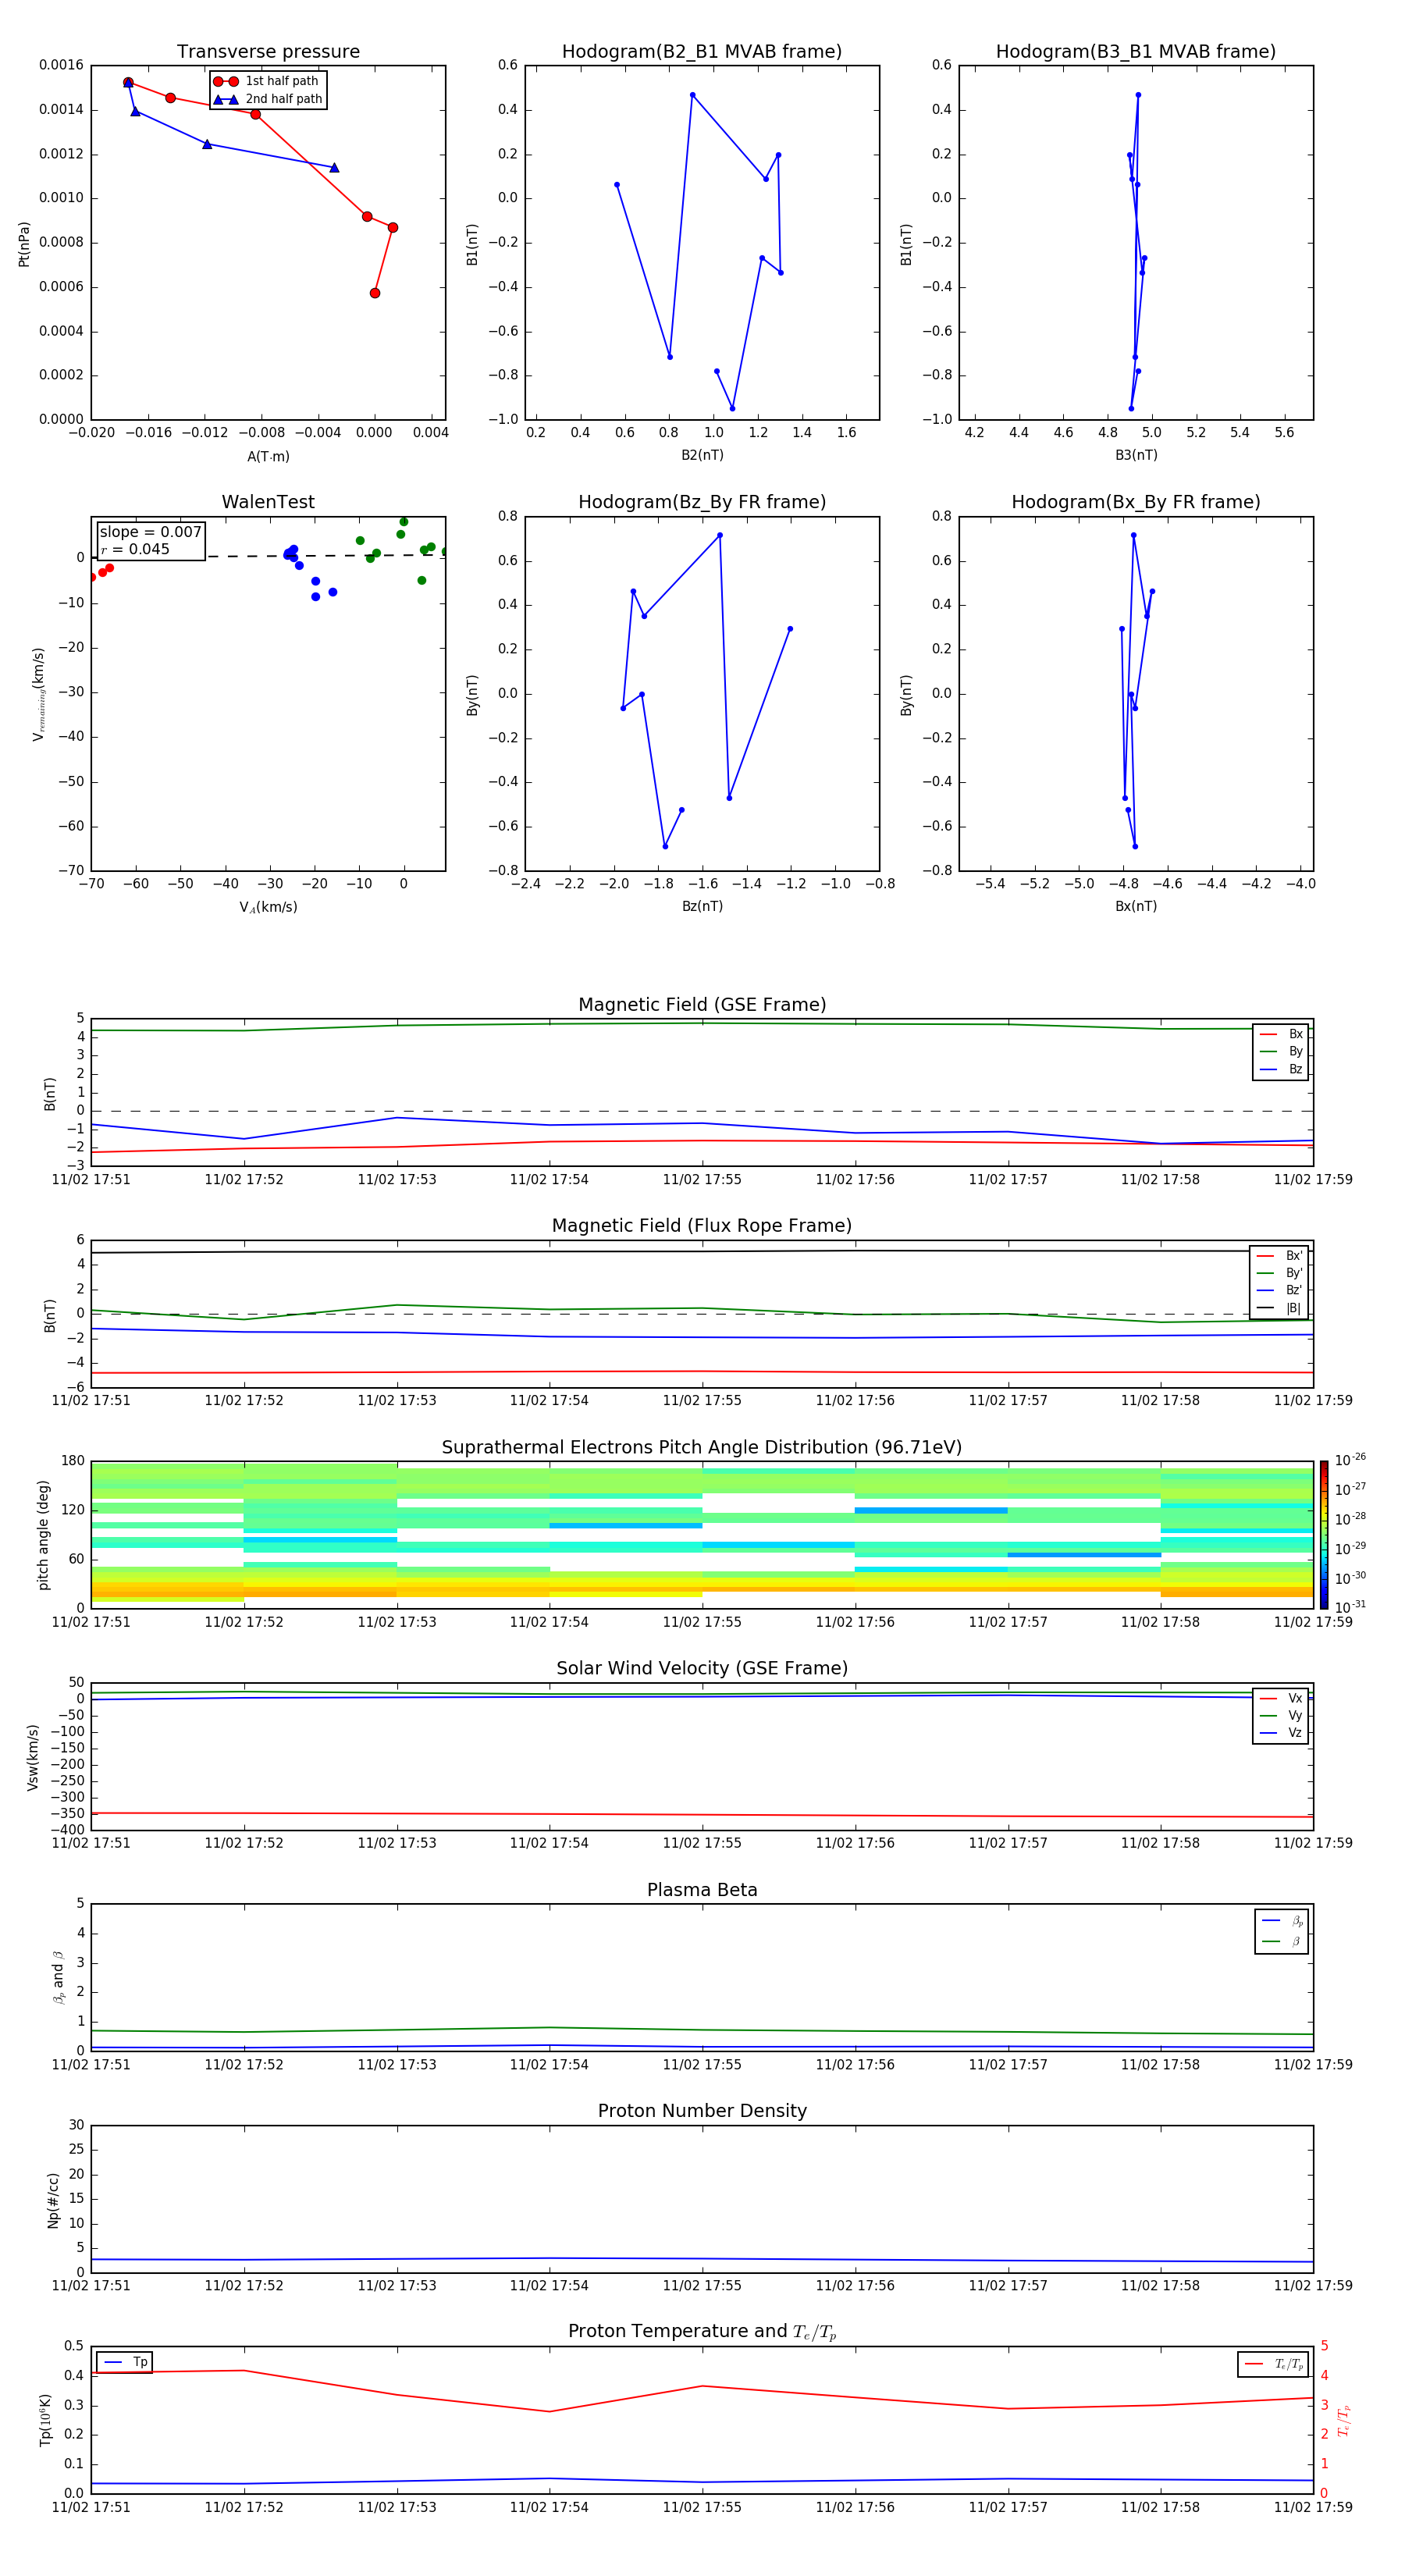Click the Vz legend entry
This screenshot has height=2576, width=1405.
point(1281,1733)
